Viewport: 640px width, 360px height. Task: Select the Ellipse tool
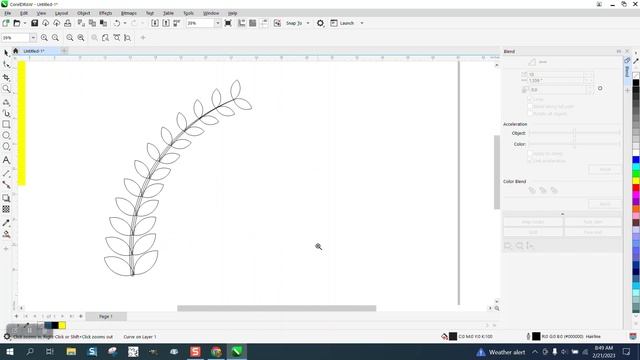point(6,135)
